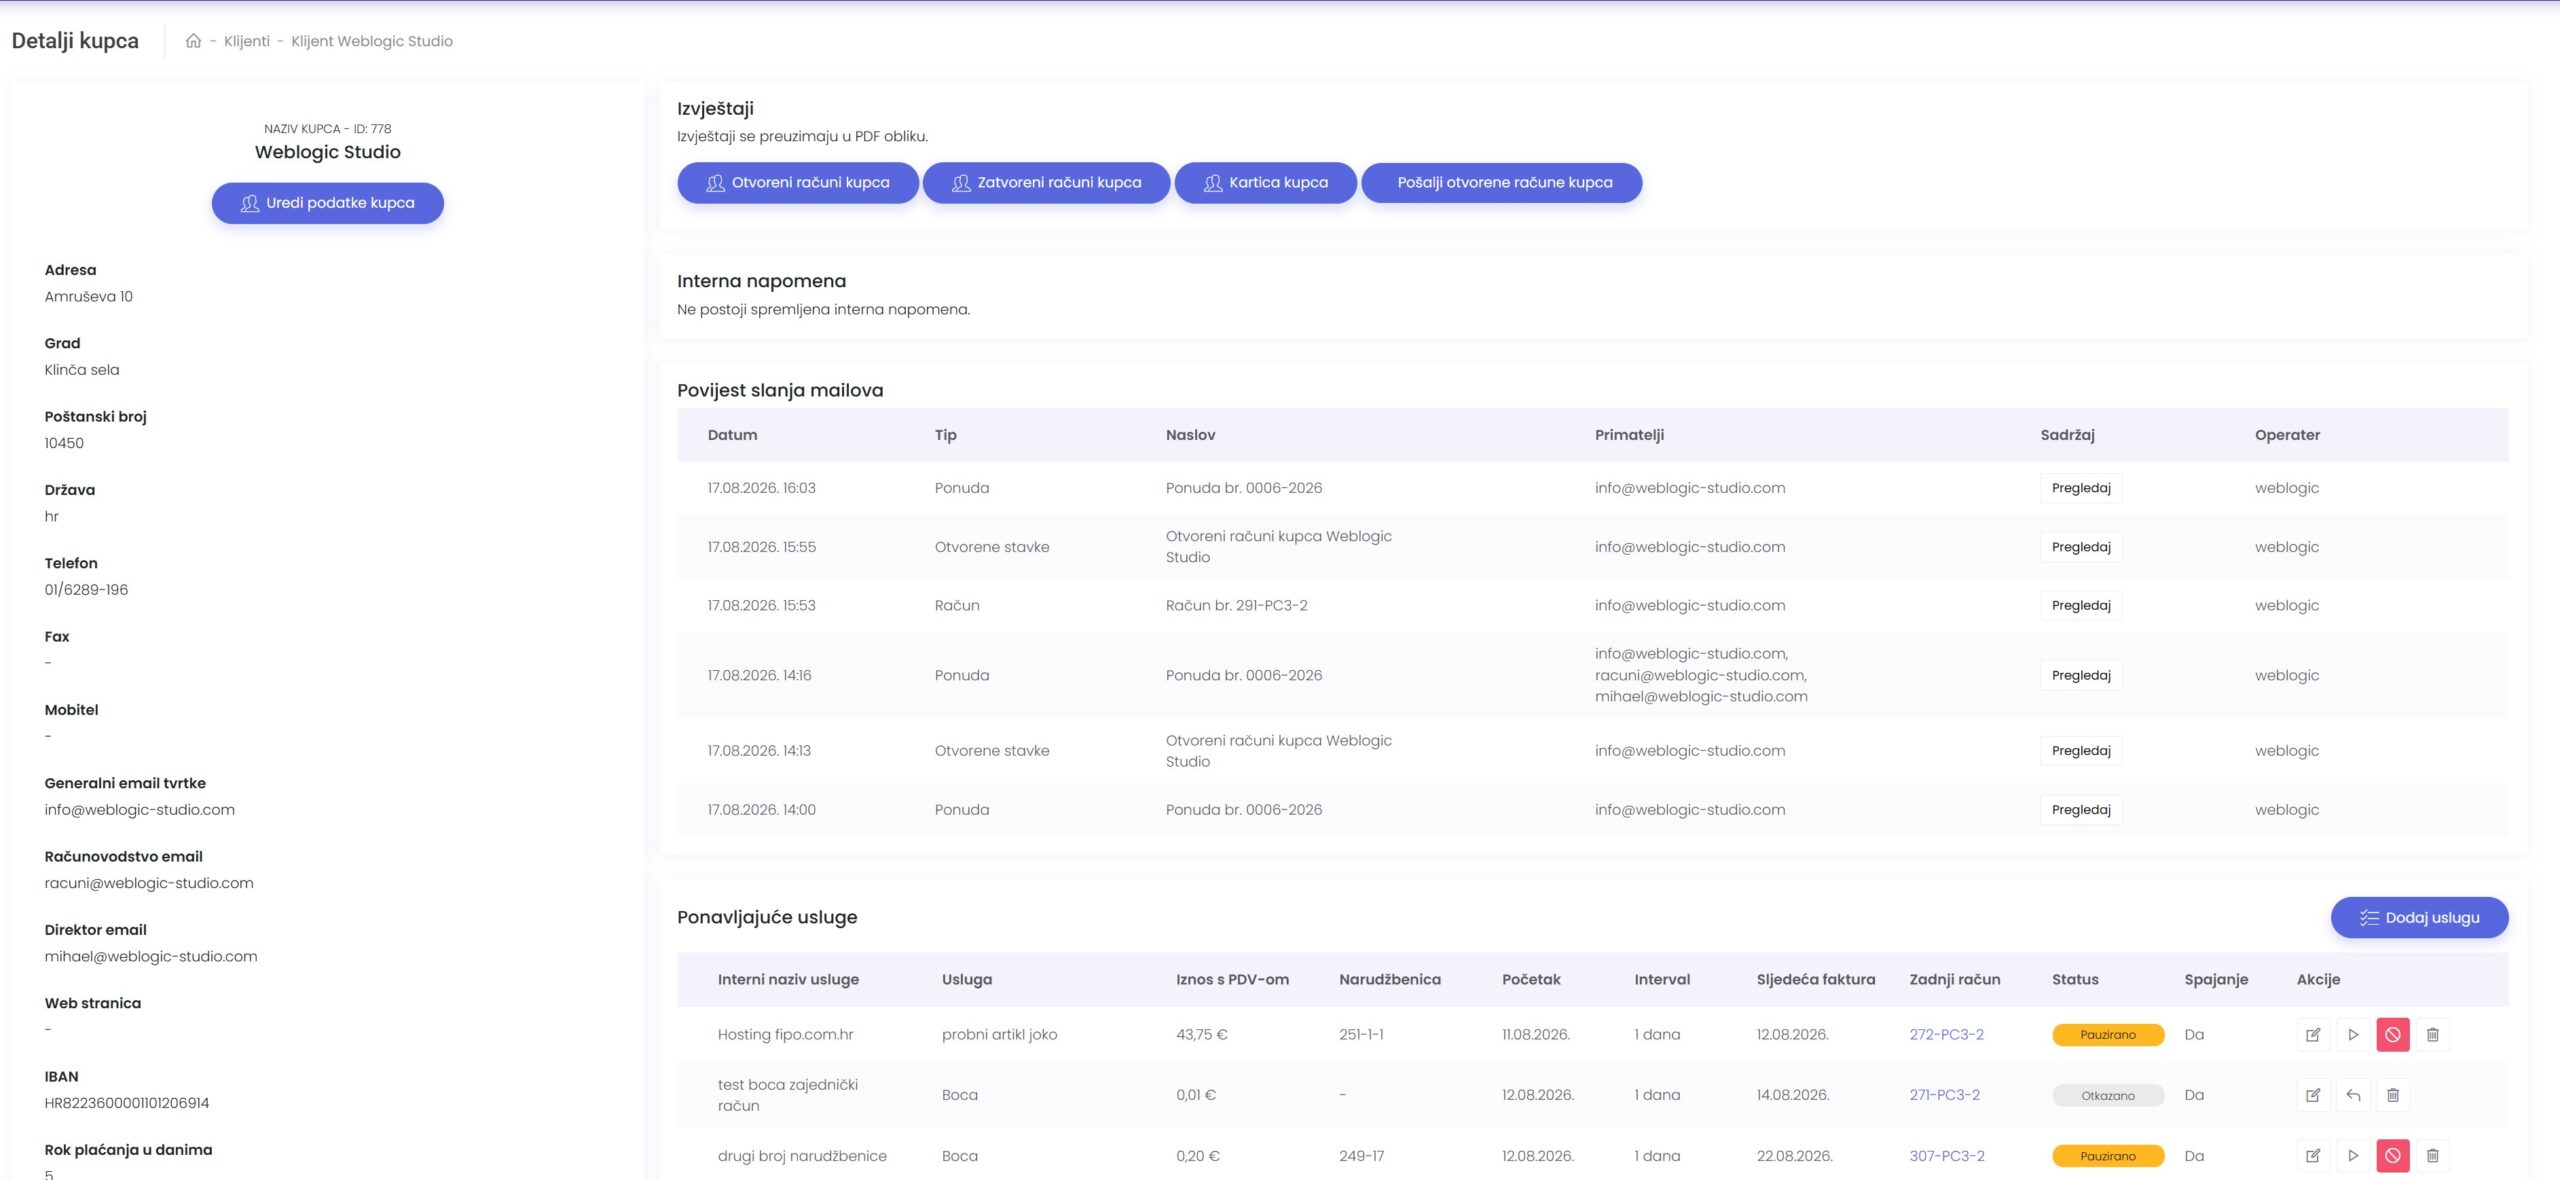Viewport: 2560px width, 1180px height.
Task: Click the date 17.08.2026. 16:03
Action: coord(761,488)
